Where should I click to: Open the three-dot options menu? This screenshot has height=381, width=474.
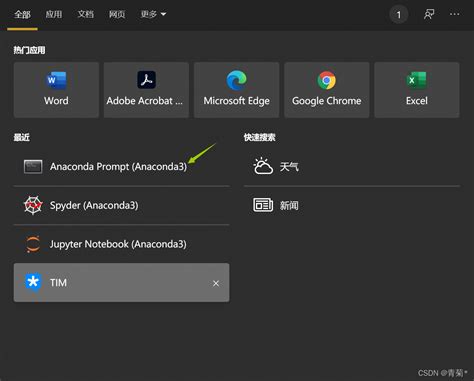click(x=455, y=14)
